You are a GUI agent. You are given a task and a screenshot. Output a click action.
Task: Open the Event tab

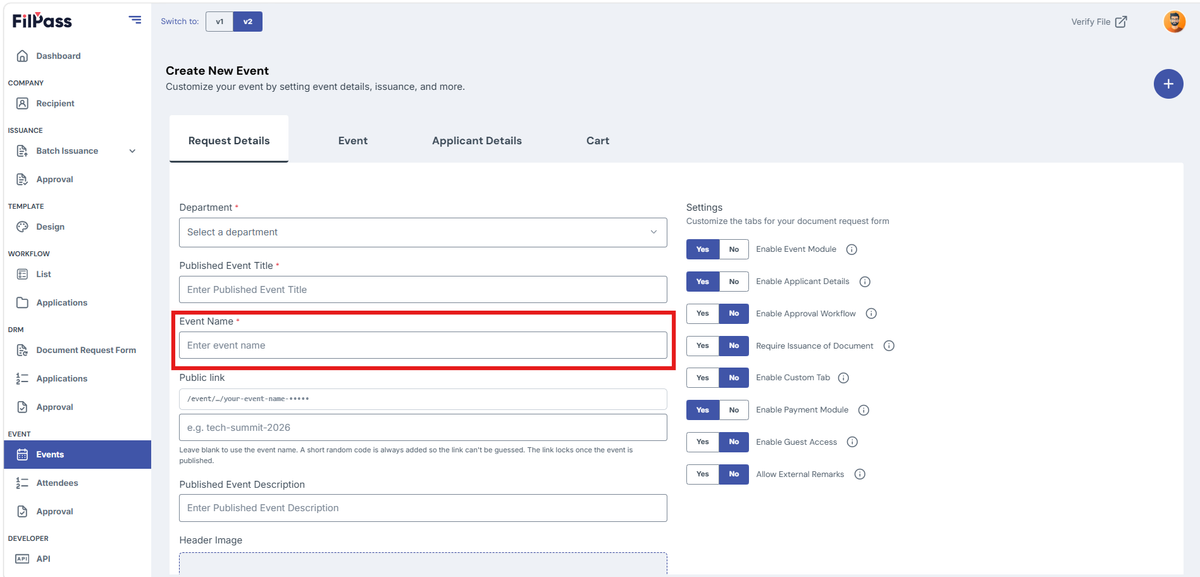tap(353, 141)
